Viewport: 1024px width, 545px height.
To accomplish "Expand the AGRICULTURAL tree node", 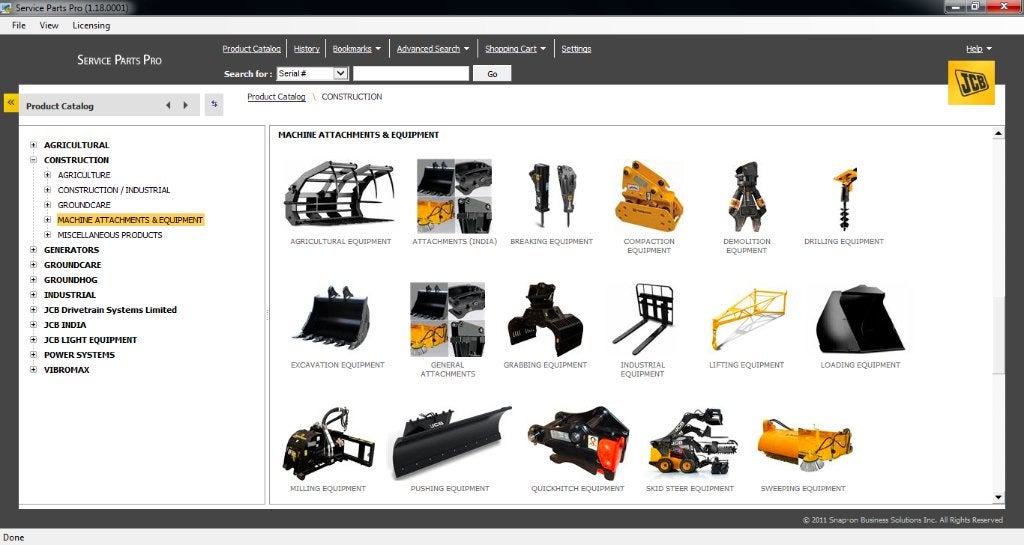I will (33, 145).
